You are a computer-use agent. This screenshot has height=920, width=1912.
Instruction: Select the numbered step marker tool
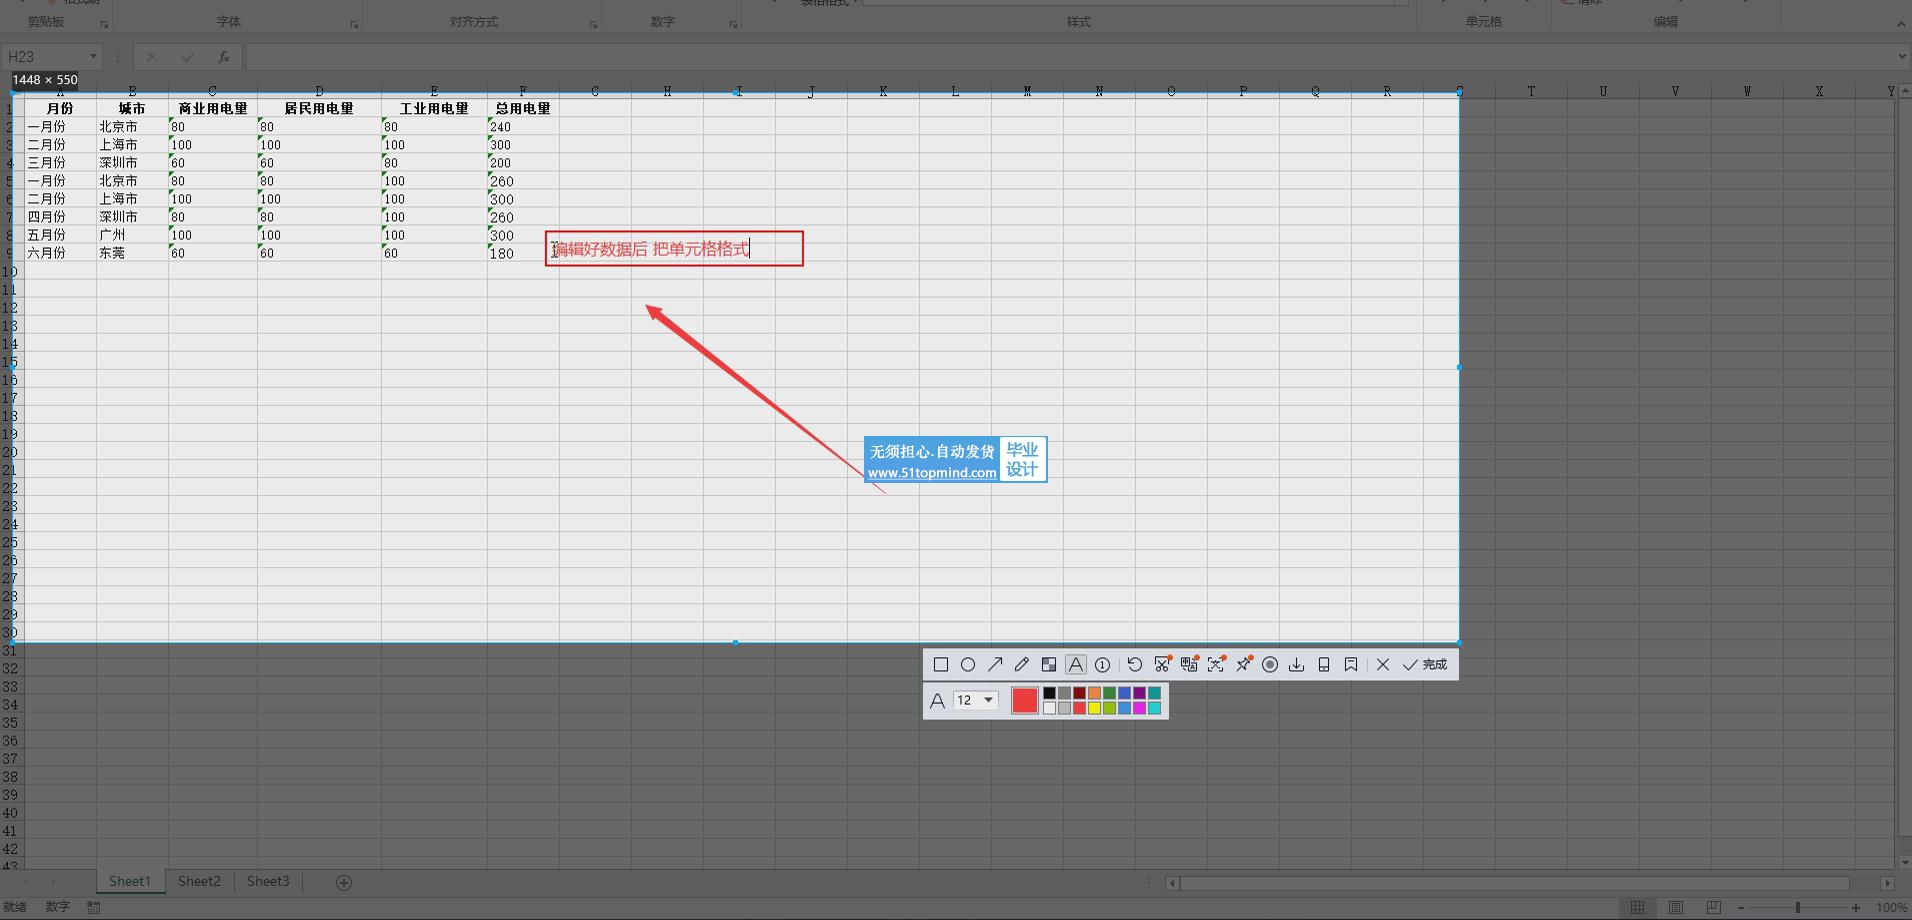1102,665
